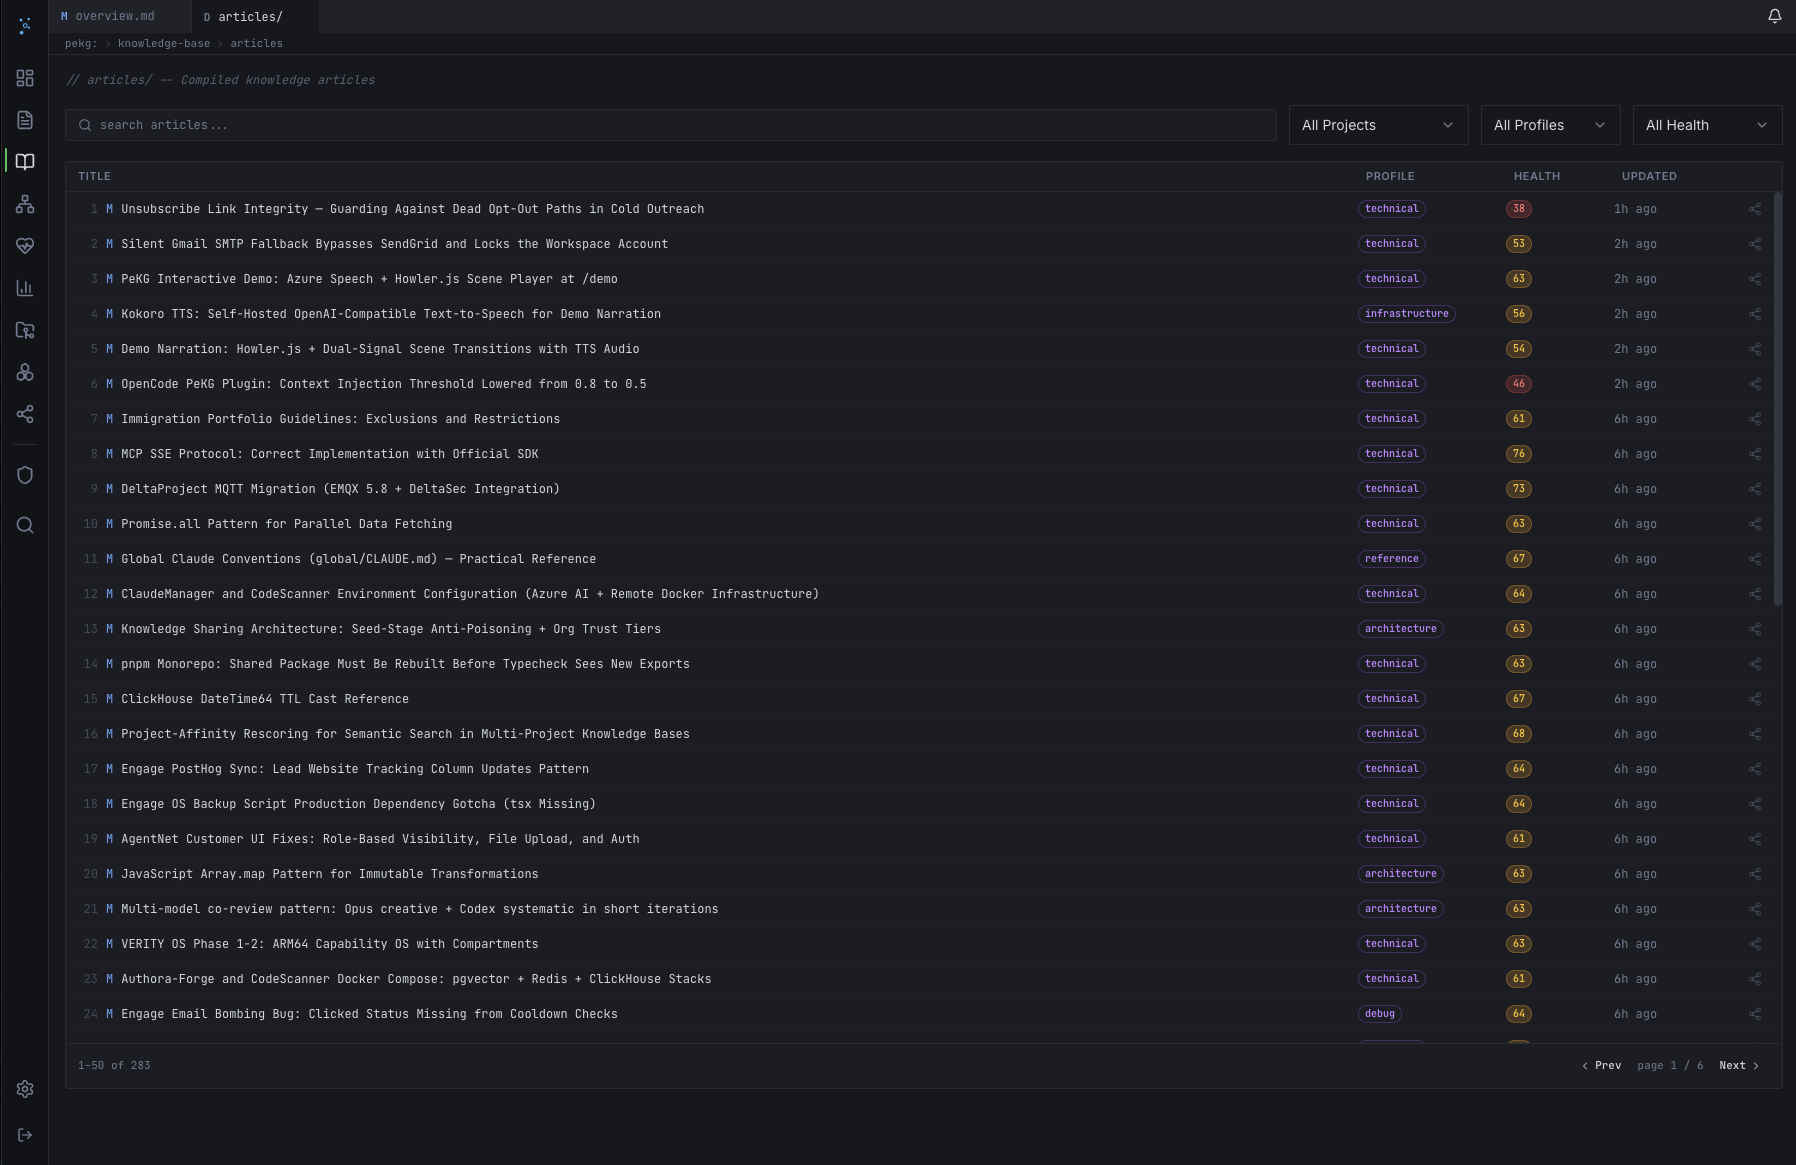Open the MCP SSE Protocol article
1796x1165 pixels.
click(329, 454)
